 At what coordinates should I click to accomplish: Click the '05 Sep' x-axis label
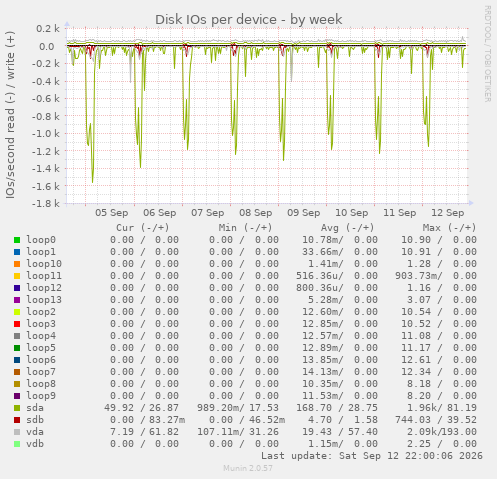[112, 213]
